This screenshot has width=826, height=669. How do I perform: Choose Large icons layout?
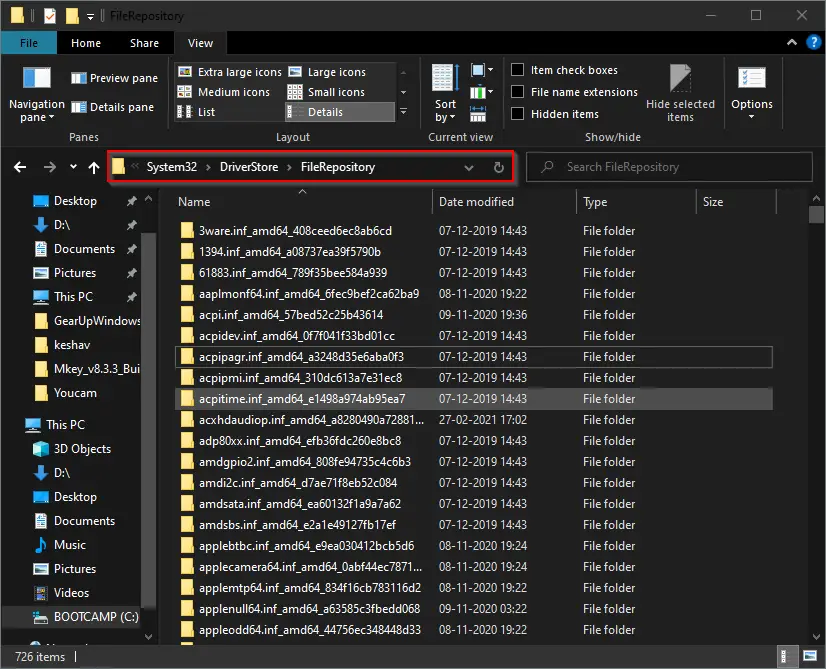click(327, 72)
